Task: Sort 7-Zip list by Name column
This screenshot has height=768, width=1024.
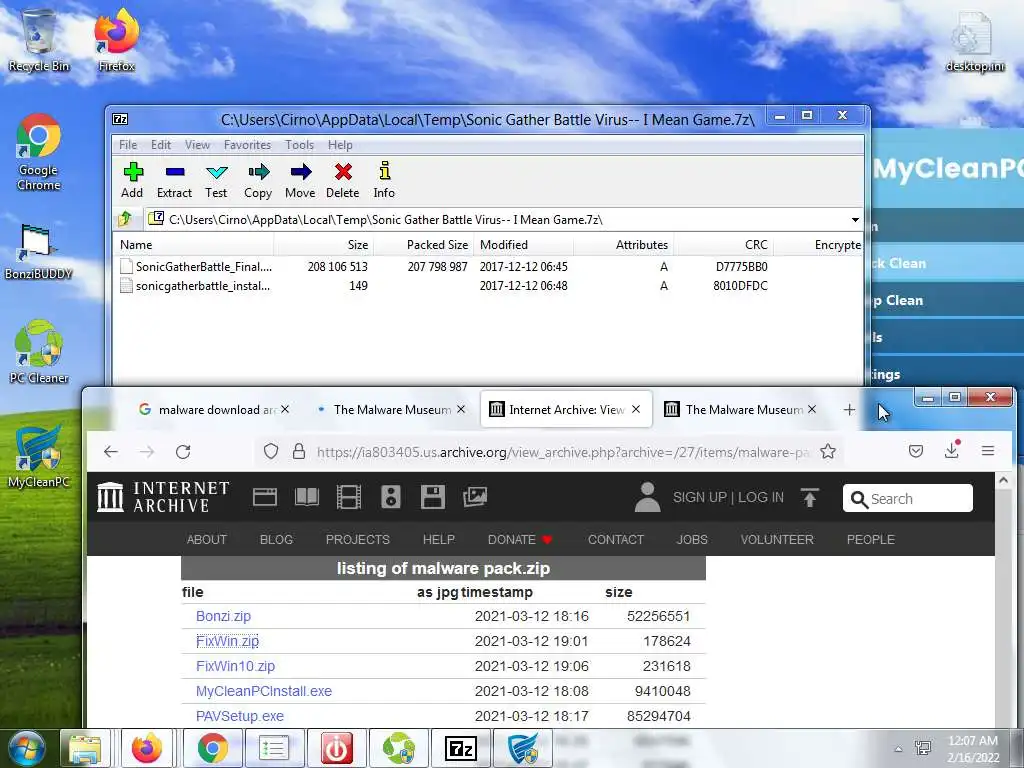Action: 194,245
